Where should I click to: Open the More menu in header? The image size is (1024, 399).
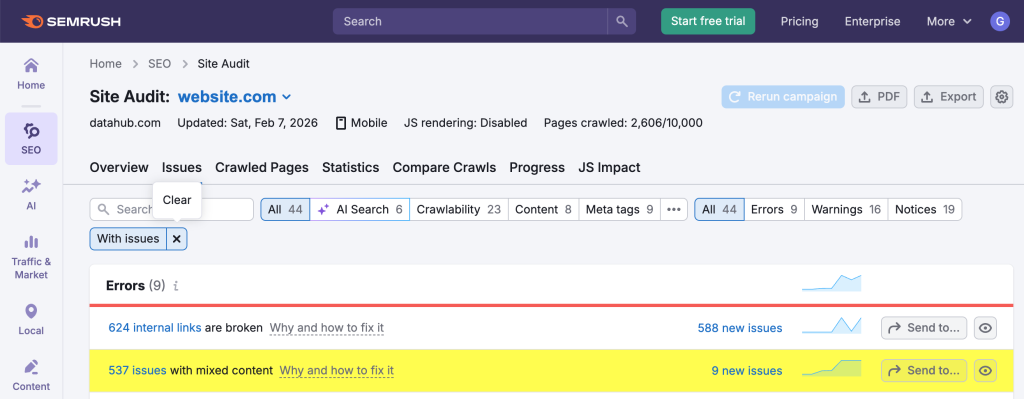point(949,22)
